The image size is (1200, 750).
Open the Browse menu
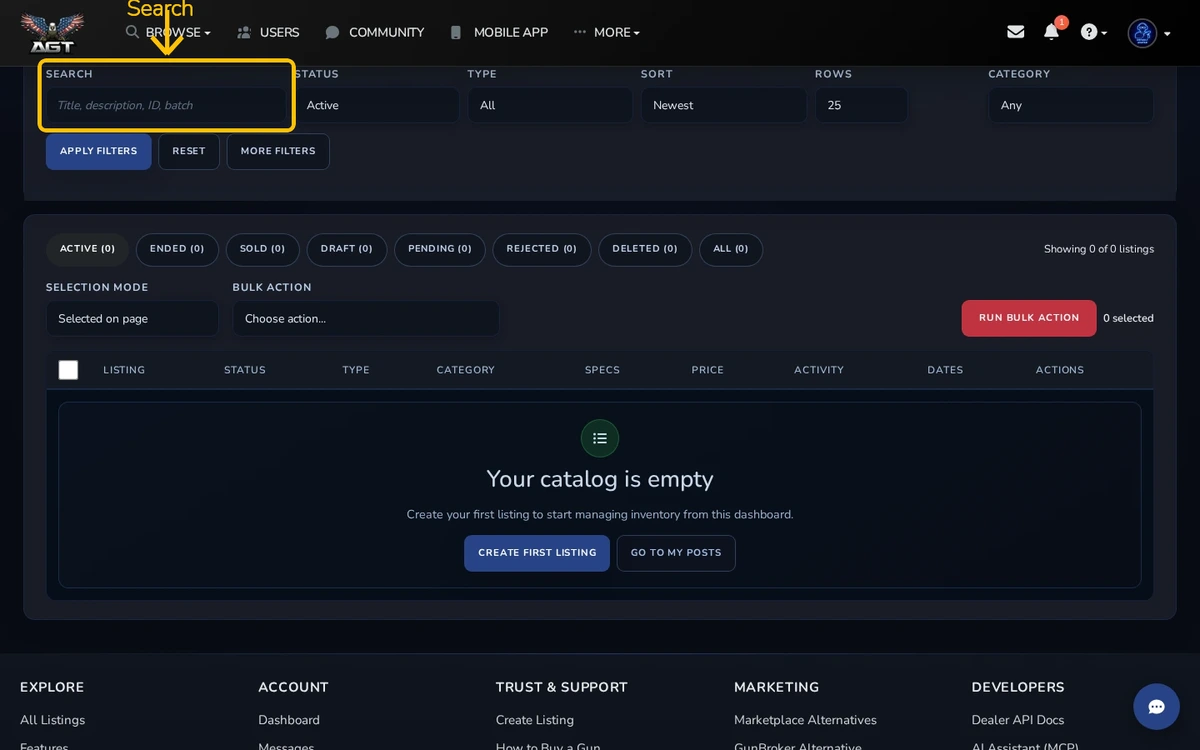pyautogui.click(x=168, y=33)
